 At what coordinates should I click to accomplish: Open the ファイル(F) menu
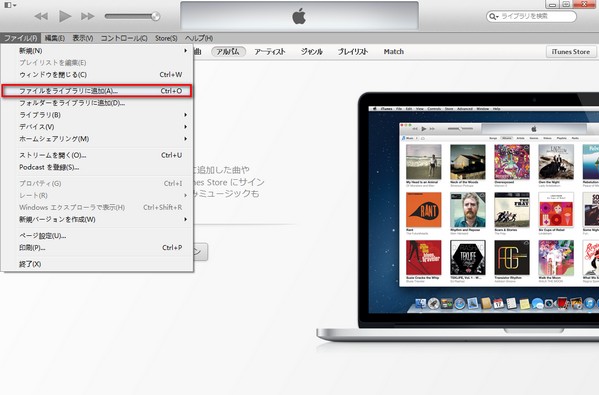click(x=20, y=38)
